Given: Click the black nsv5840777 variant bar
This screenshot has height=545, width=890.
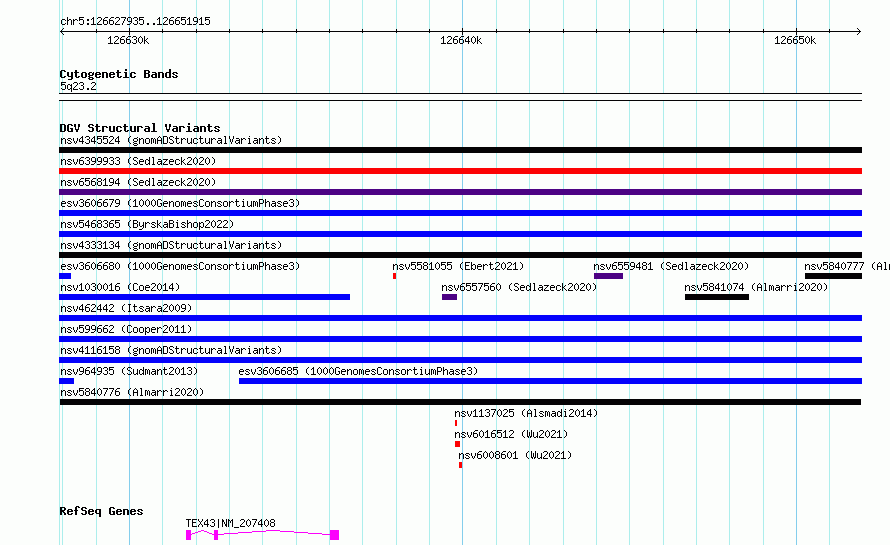Looking at the screenshot, I should tap(833, 276).
